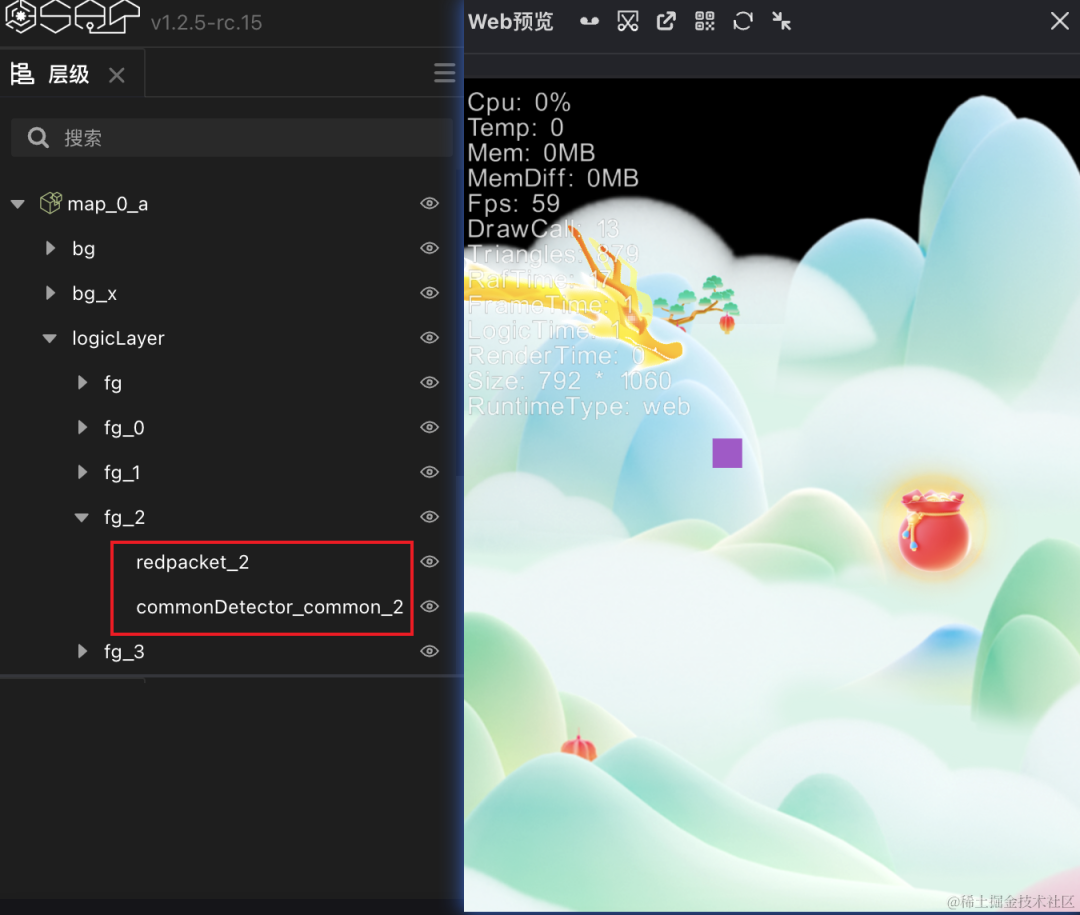Toggle visibility of map_0_a
The height and width of the screenshot is (915, 1080).
coord(430,203)
